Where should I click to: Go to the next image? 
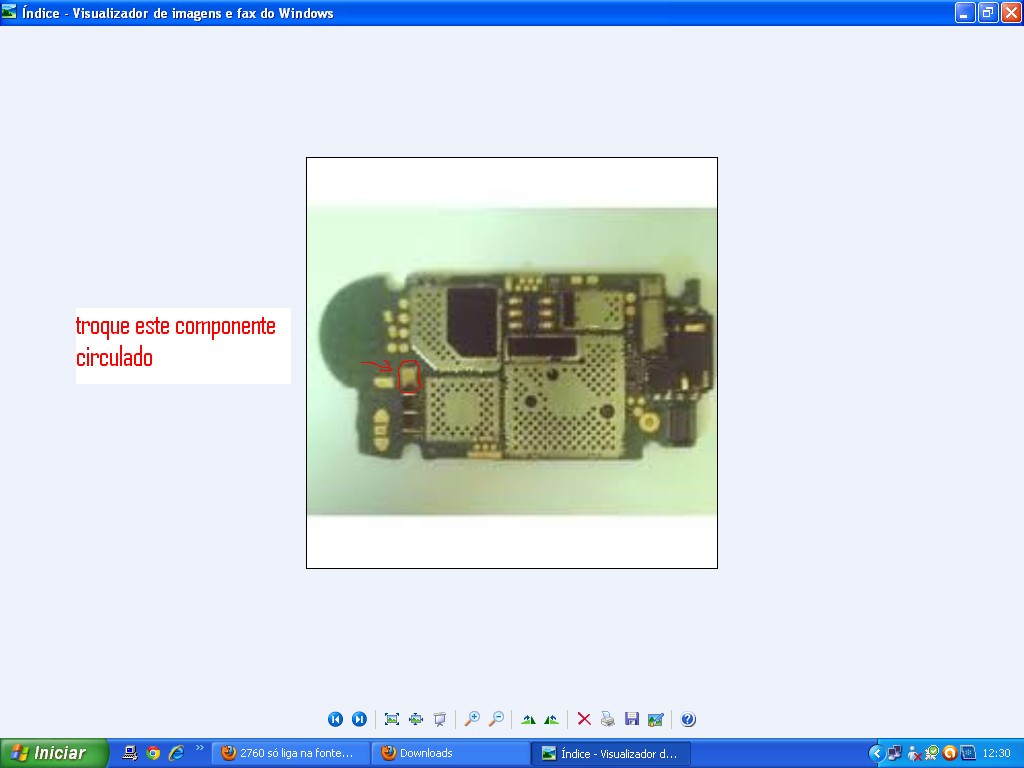pos(359,719)
